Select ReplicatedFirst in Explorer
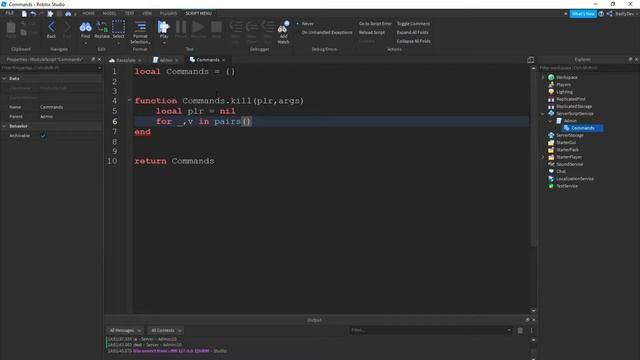This screenshot has height=360, width=640. click(x=571, y=99)
